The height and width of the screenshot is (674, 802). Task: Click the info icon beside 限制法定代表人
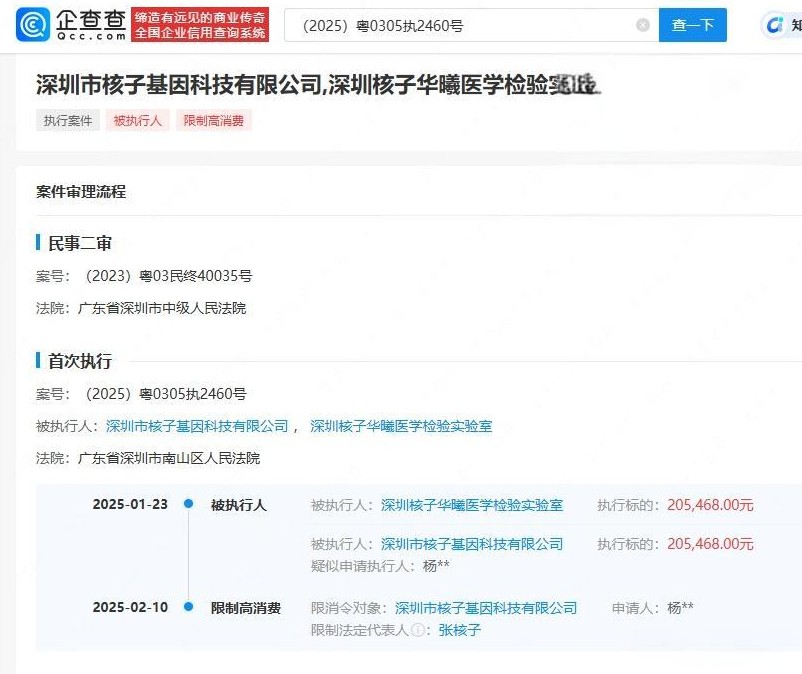pos(418,630)
